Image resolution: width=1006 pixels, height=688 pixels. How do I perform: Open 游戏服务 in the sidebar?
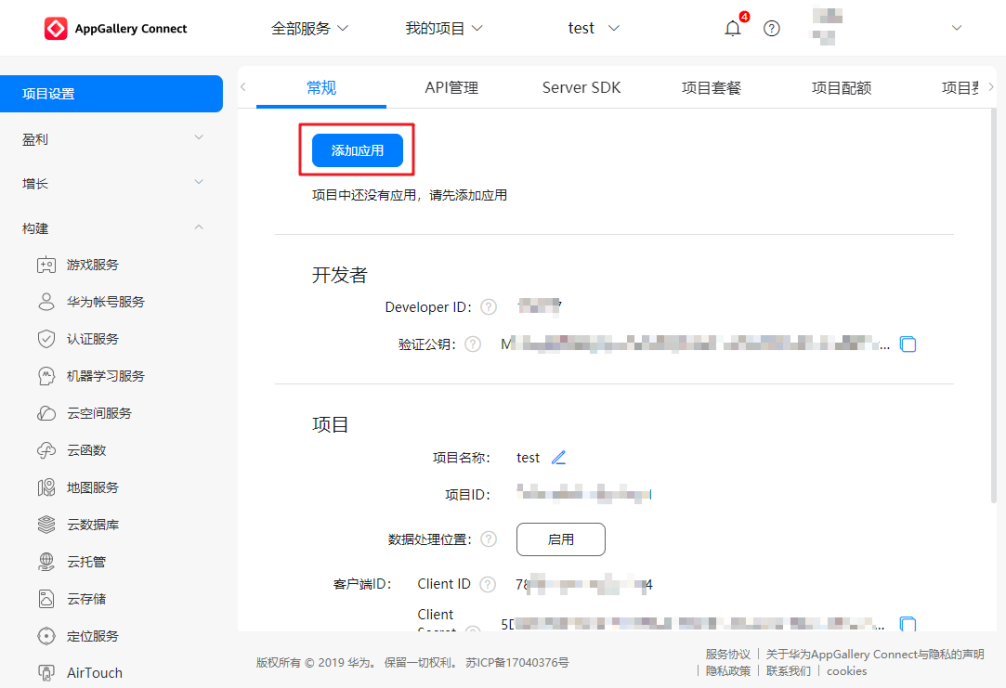92,265
